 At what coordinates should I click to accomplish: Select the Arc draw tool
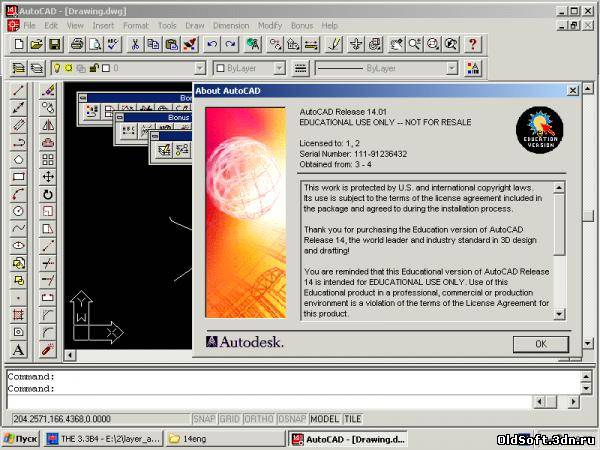tap(18, 194)
